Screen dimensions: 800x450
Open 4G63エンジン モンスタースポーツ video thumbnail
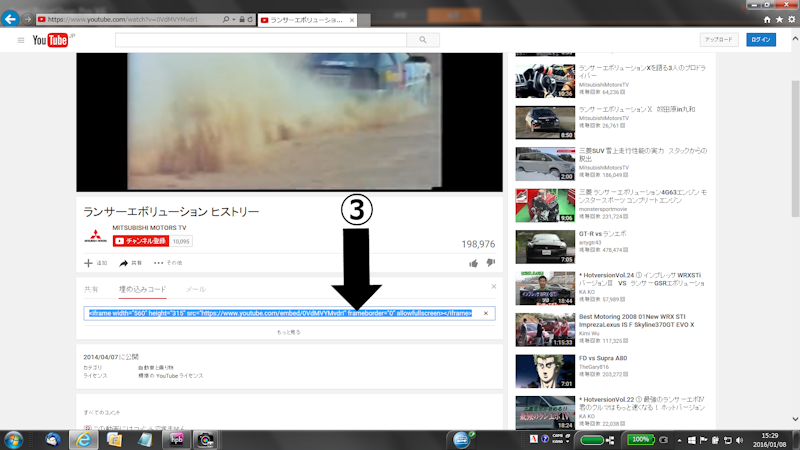(x=545, y=205)
